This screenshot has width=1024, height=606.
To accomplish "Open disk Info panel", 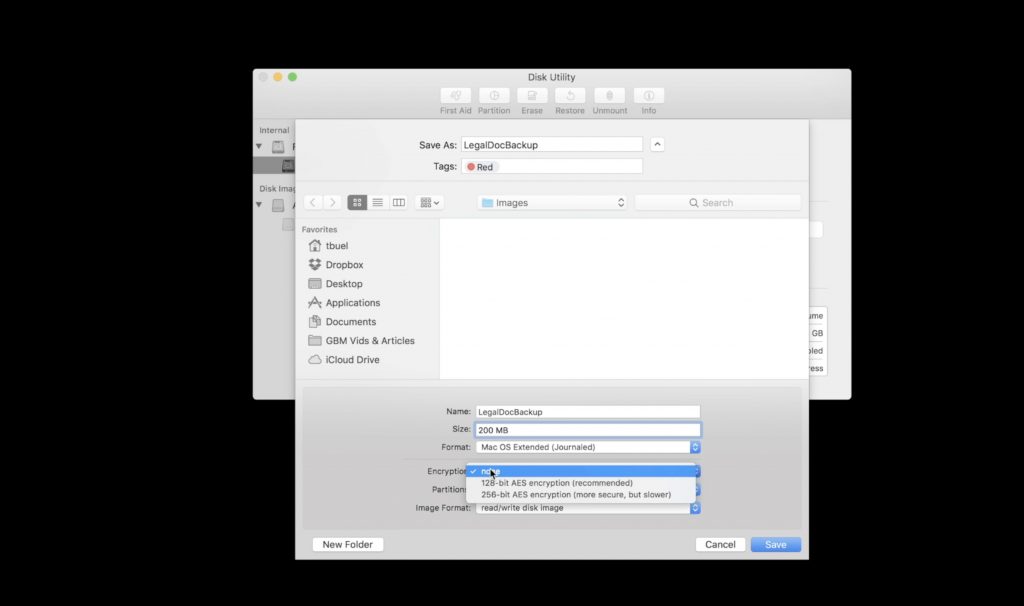I will [648, 98].
